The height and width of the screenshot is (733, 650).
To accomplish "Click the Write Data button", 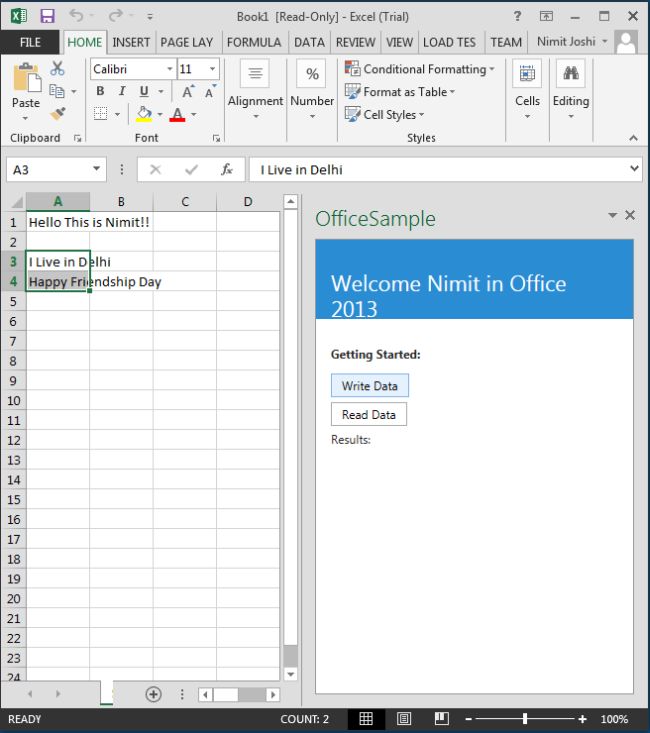I will coord(369,386).
